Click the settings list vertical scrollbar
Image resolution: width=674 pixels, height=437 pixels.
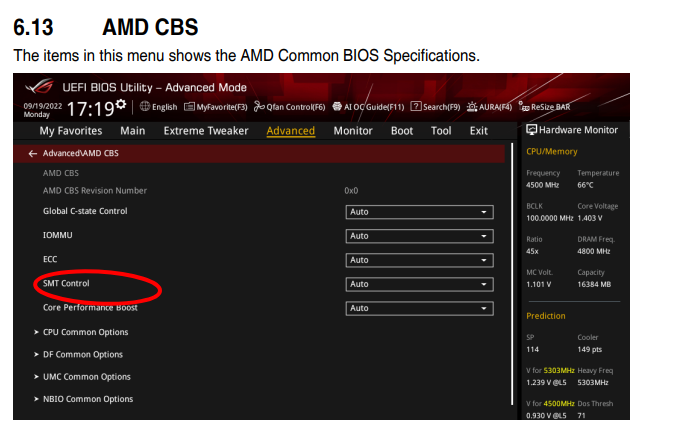(512, 274)
